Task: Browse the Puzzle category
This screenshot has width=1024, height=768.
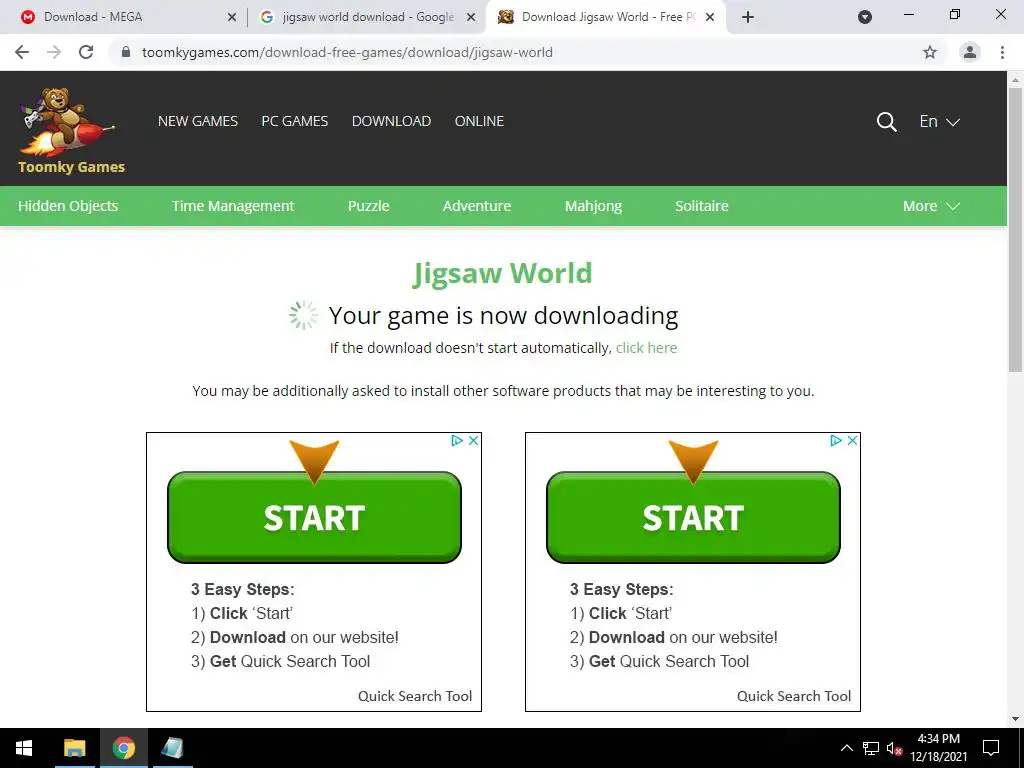Action: pos(368,206)
